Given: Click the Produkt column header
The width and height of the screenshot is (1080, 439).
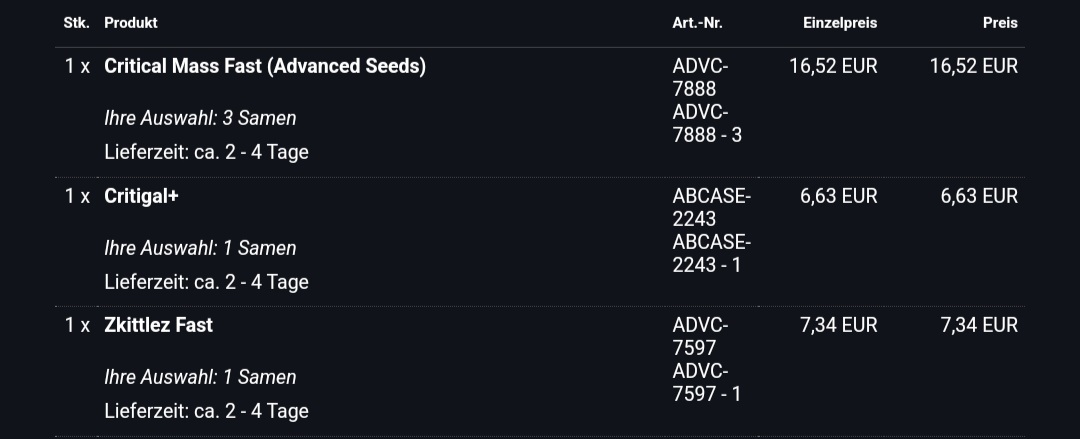Looking at the screenshot, I should [131, 23].
